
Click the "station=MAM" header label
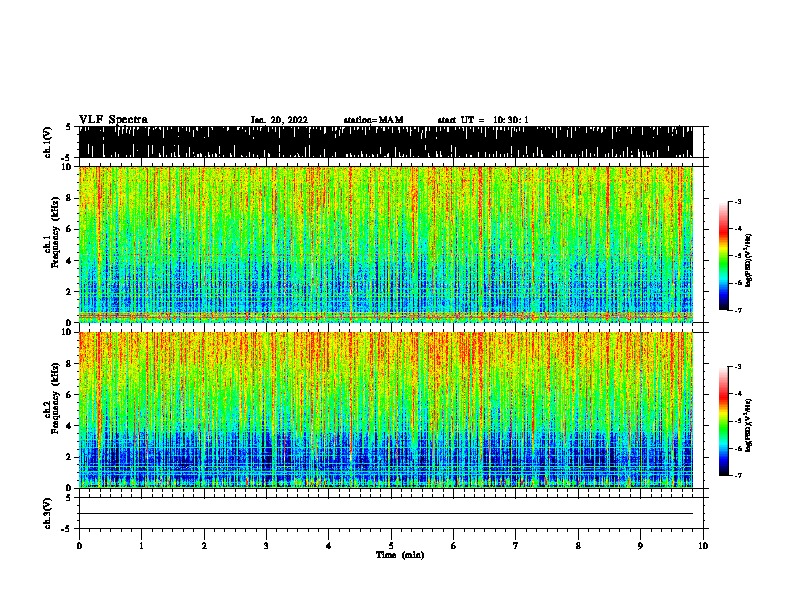(373, 120)
